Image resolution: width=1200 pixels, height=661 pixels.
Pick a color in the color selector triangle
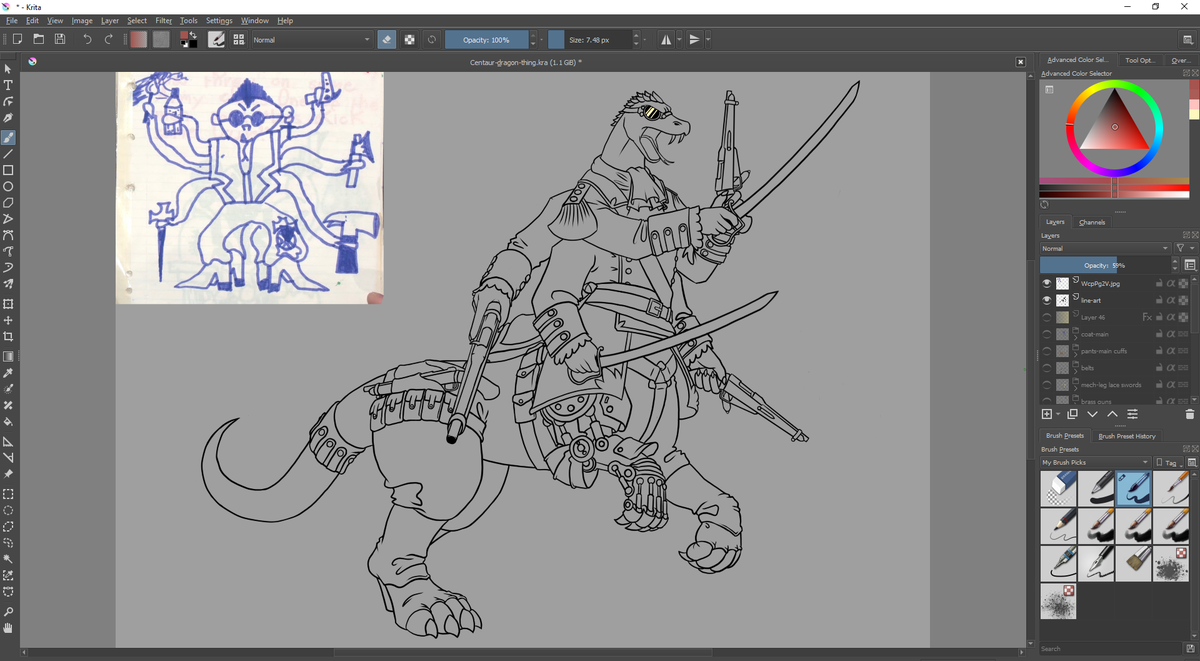pyautogui.click(x=1114, y=119)
